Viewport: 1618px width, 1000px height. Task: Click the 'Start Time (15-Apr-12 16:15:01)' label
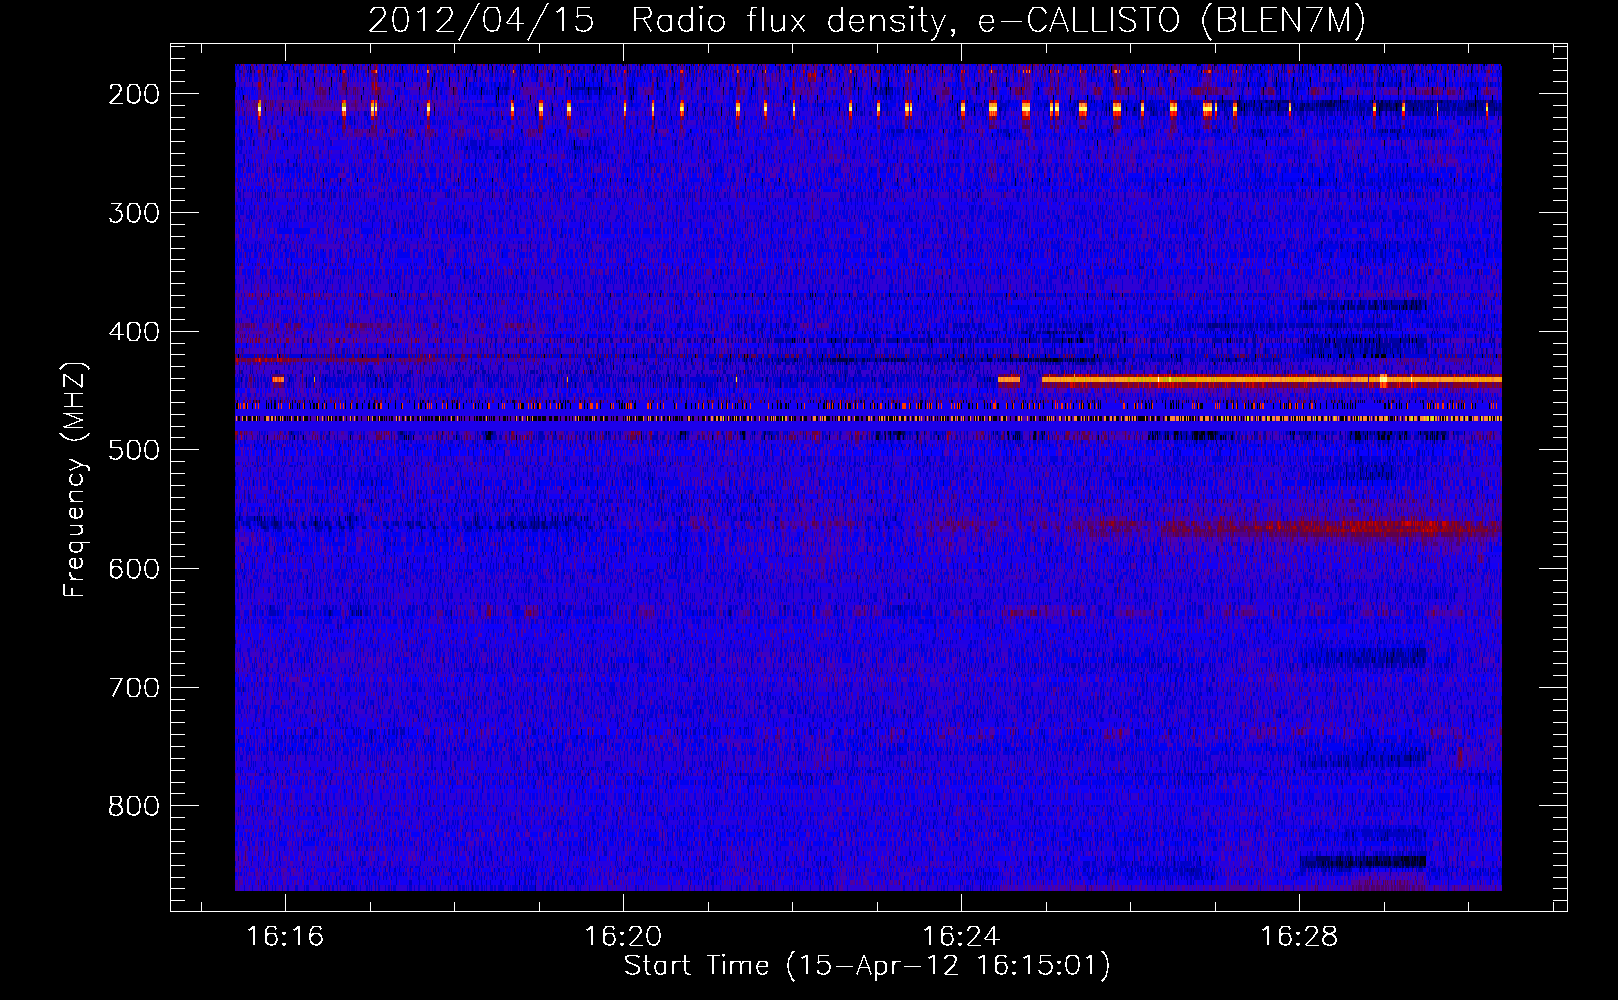tap(867, 966)
